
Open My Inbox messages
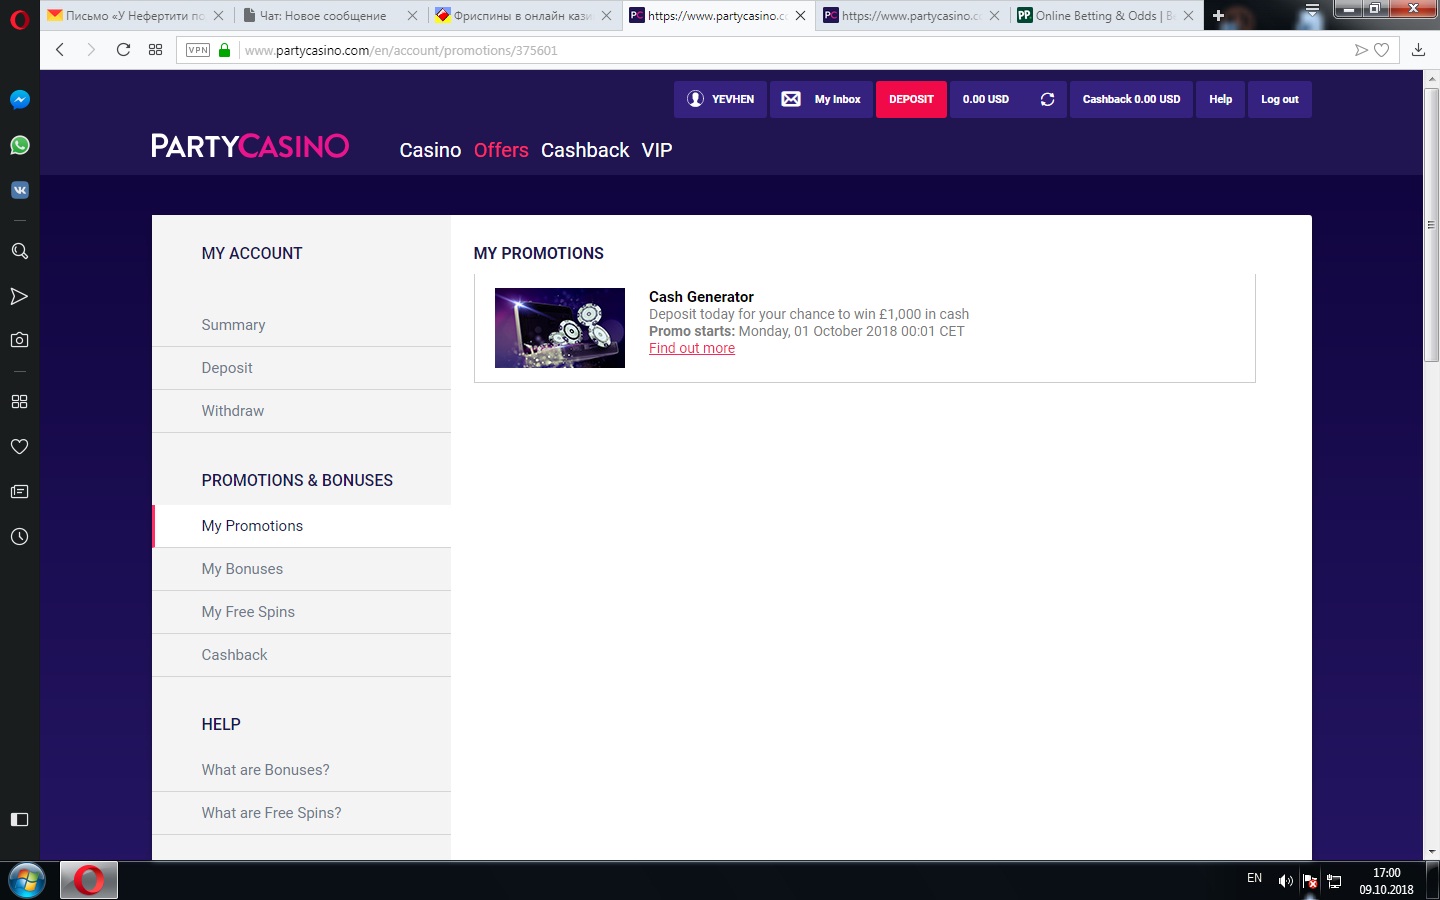tap(821, 99)
